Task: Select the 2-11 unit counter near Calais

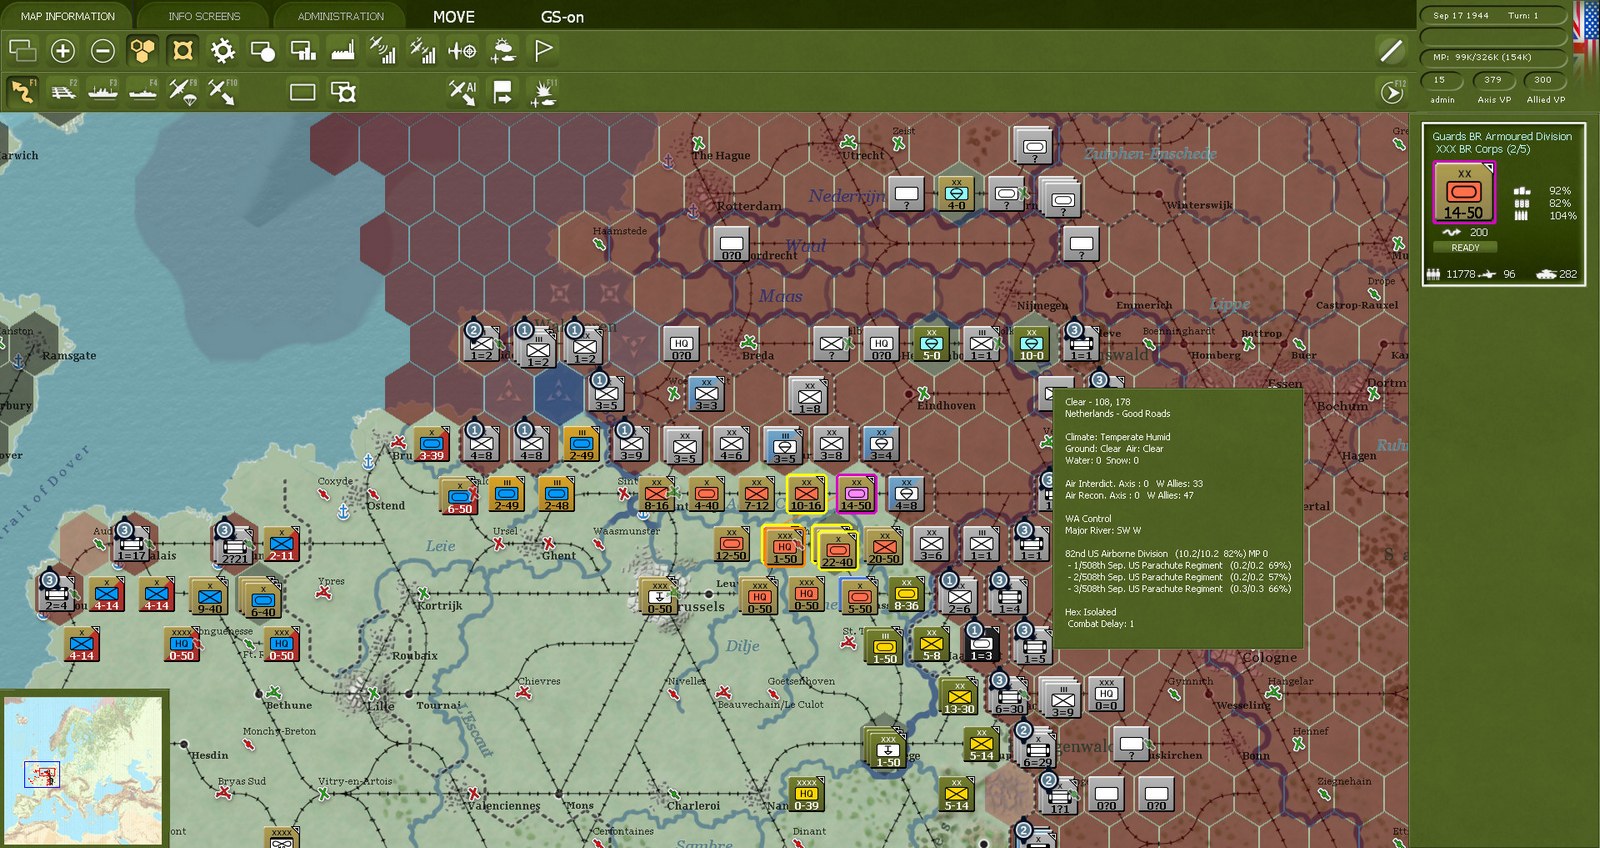Action: (281, 544)
